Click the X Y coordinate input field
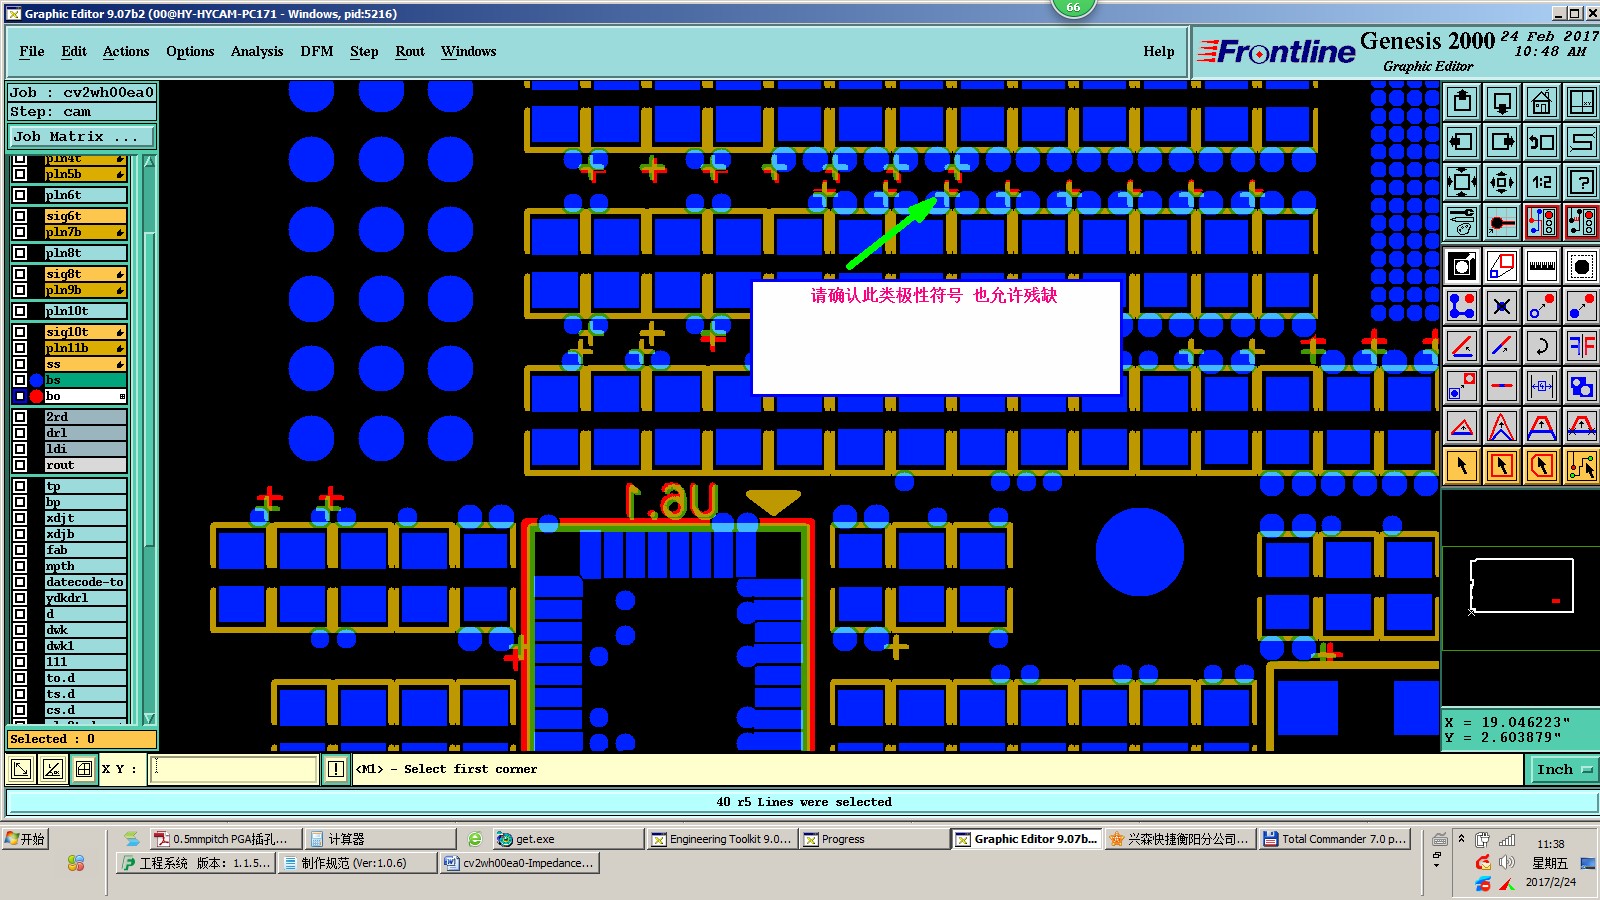This screenshot has height=900, width=1600. (x=235, y=769)
